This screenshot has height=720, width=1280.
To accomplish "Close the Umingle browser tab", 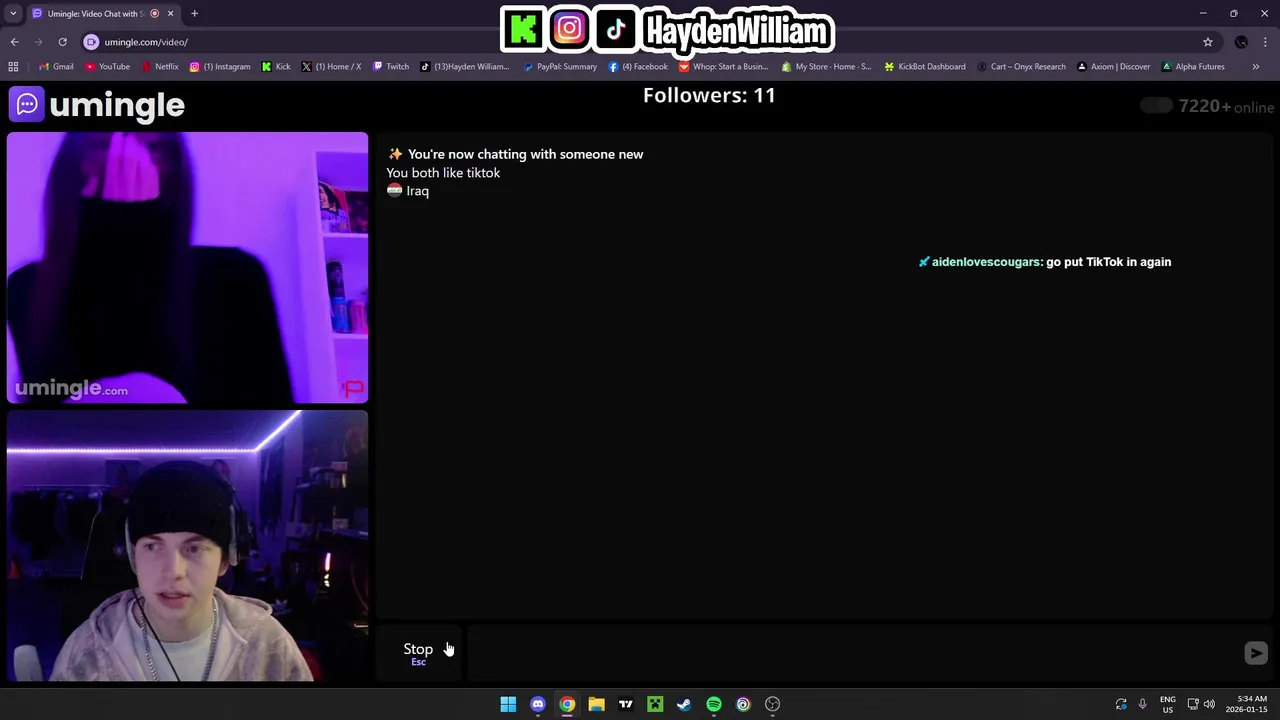I will point(170,13).
